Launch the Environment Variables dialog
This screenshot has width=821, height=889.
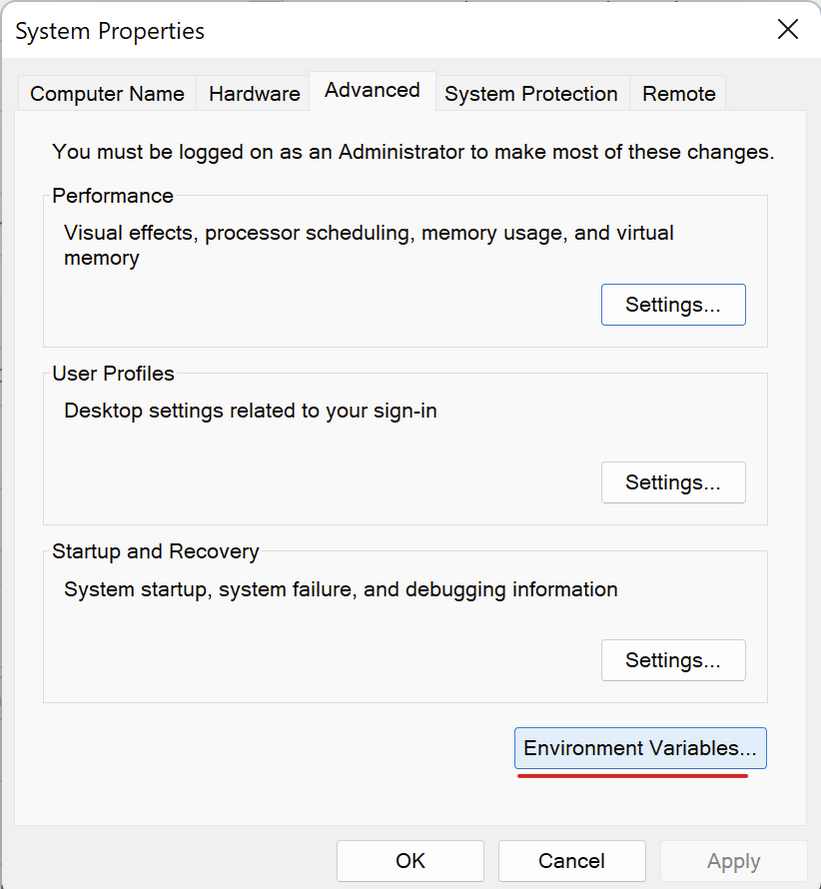(x=640, y=748)
